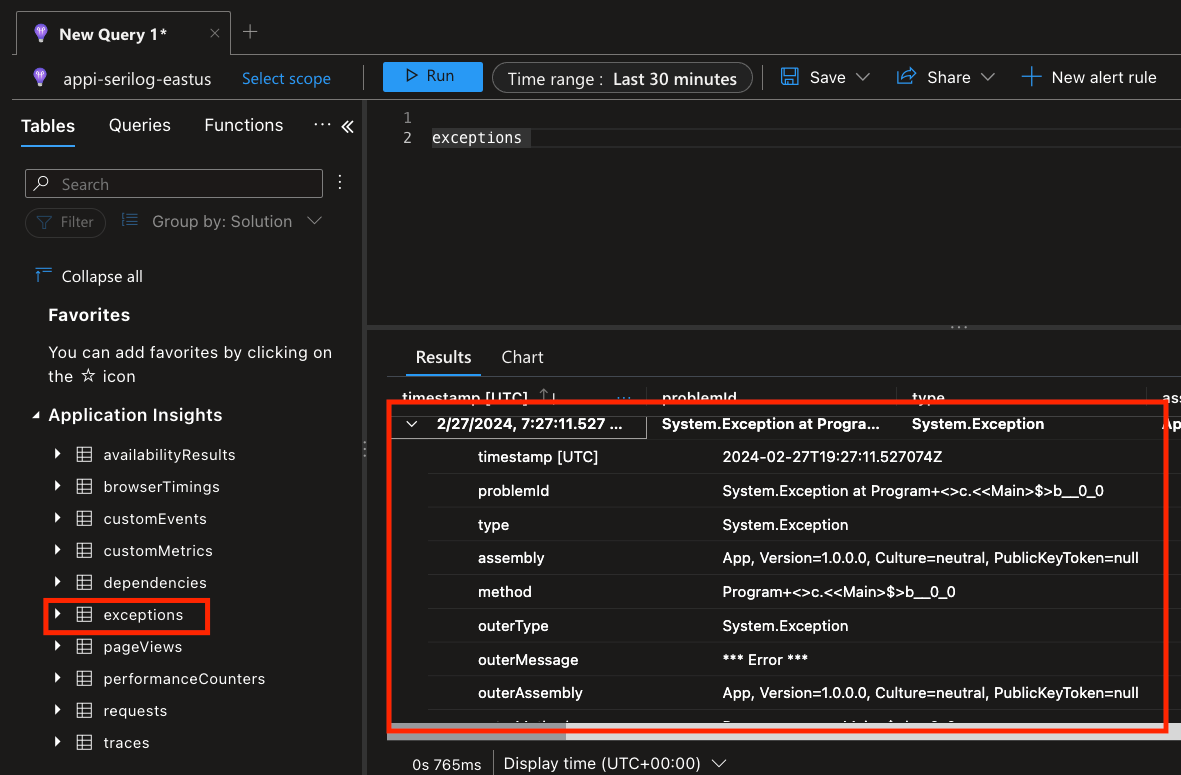Viewport: 1181px width, 775px height.
Task: Click the Share arrow icon
Action: (x=906, y=77)
